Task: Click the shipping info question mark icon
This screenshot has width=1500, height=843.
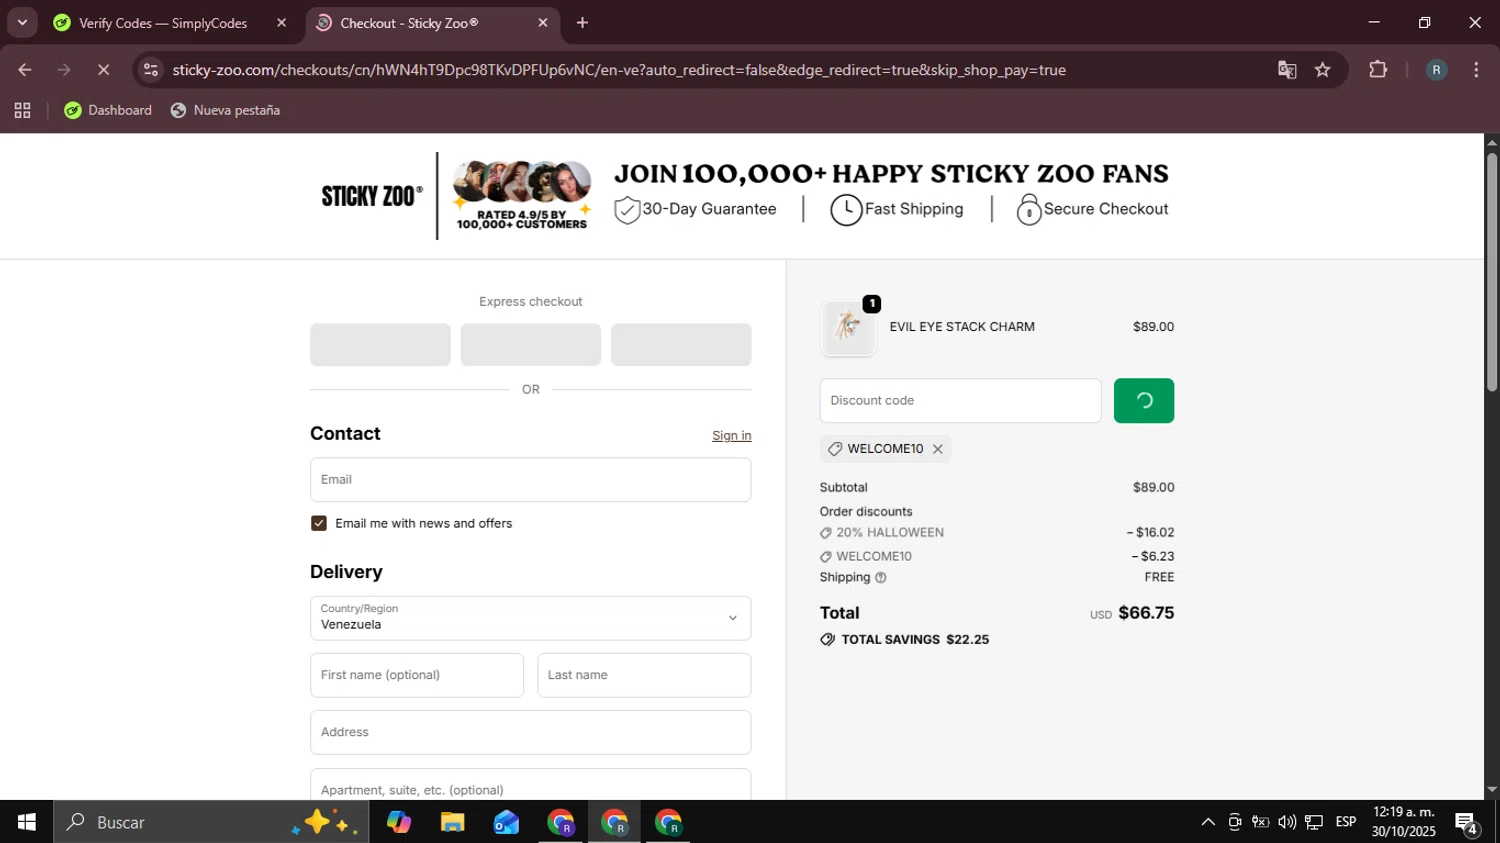Action: point(881,578)
